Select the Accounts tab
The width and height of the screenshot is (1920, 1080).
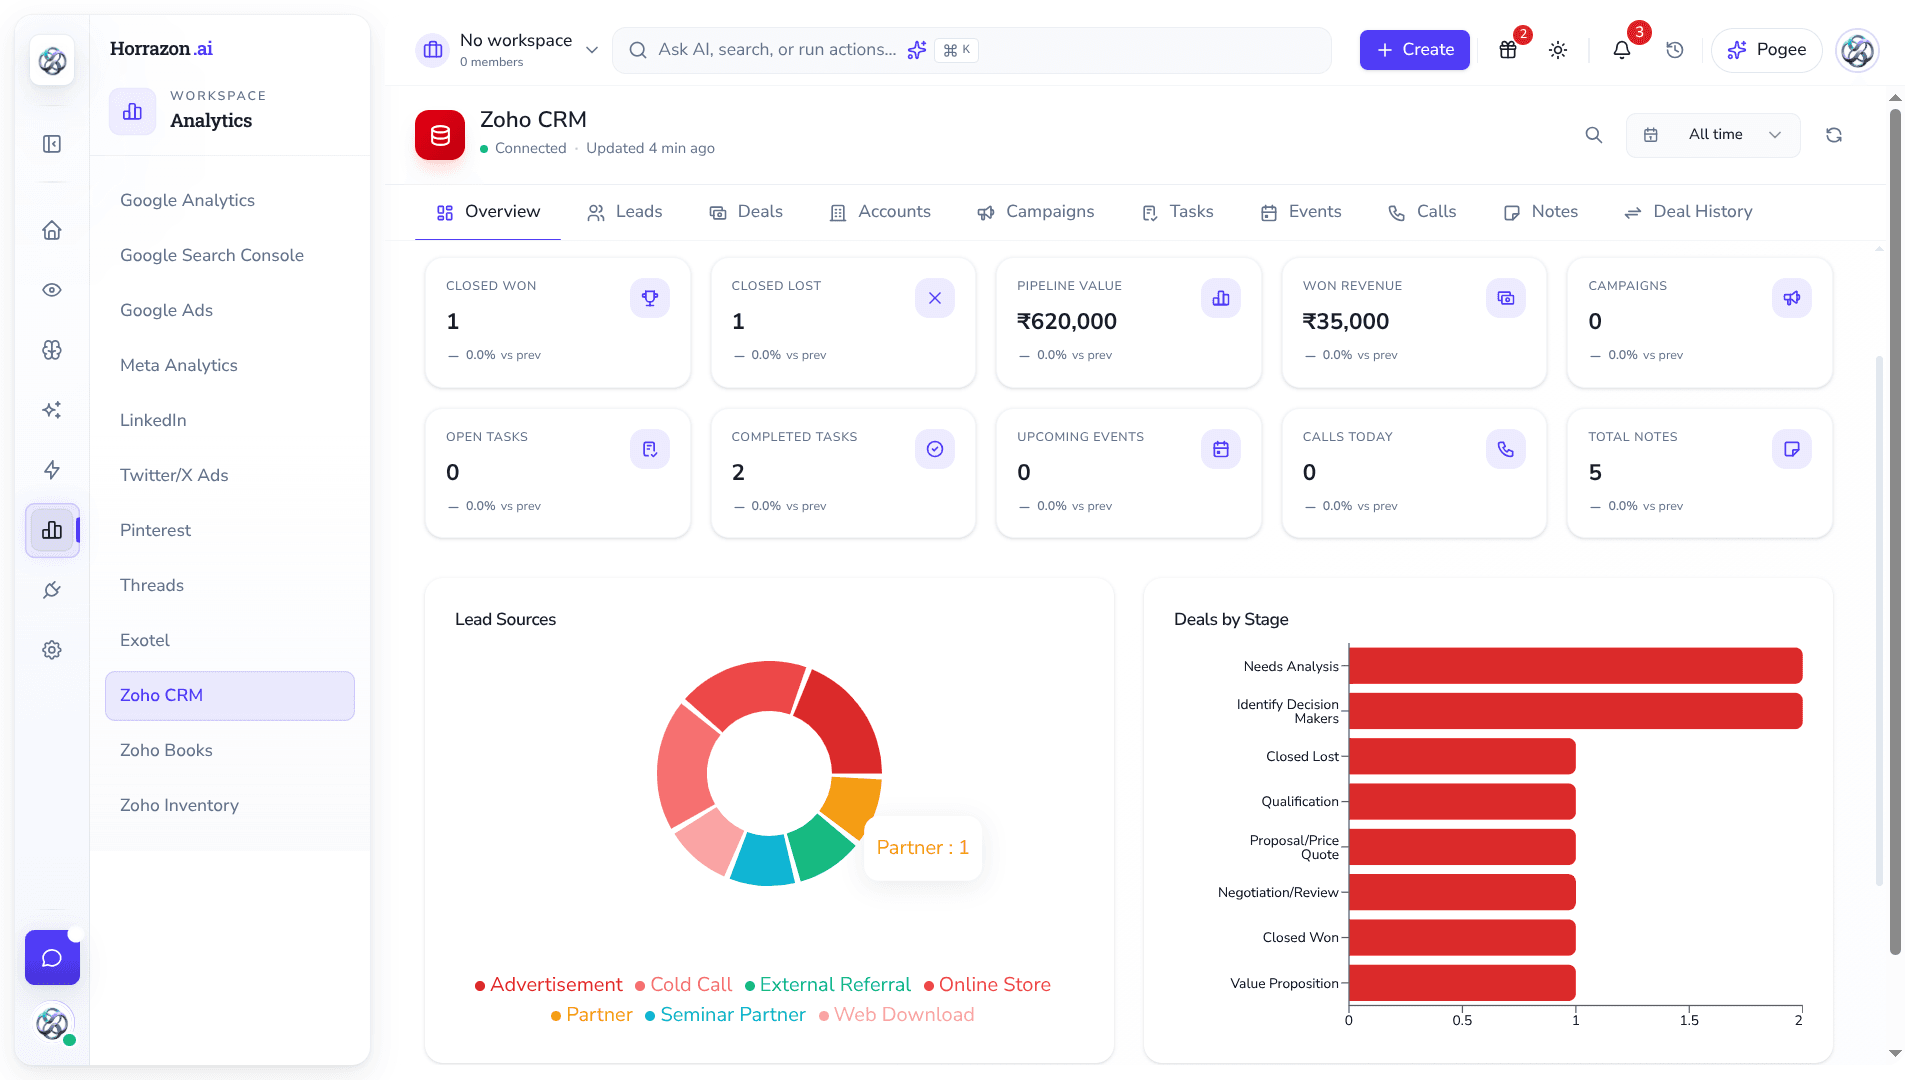880,212
